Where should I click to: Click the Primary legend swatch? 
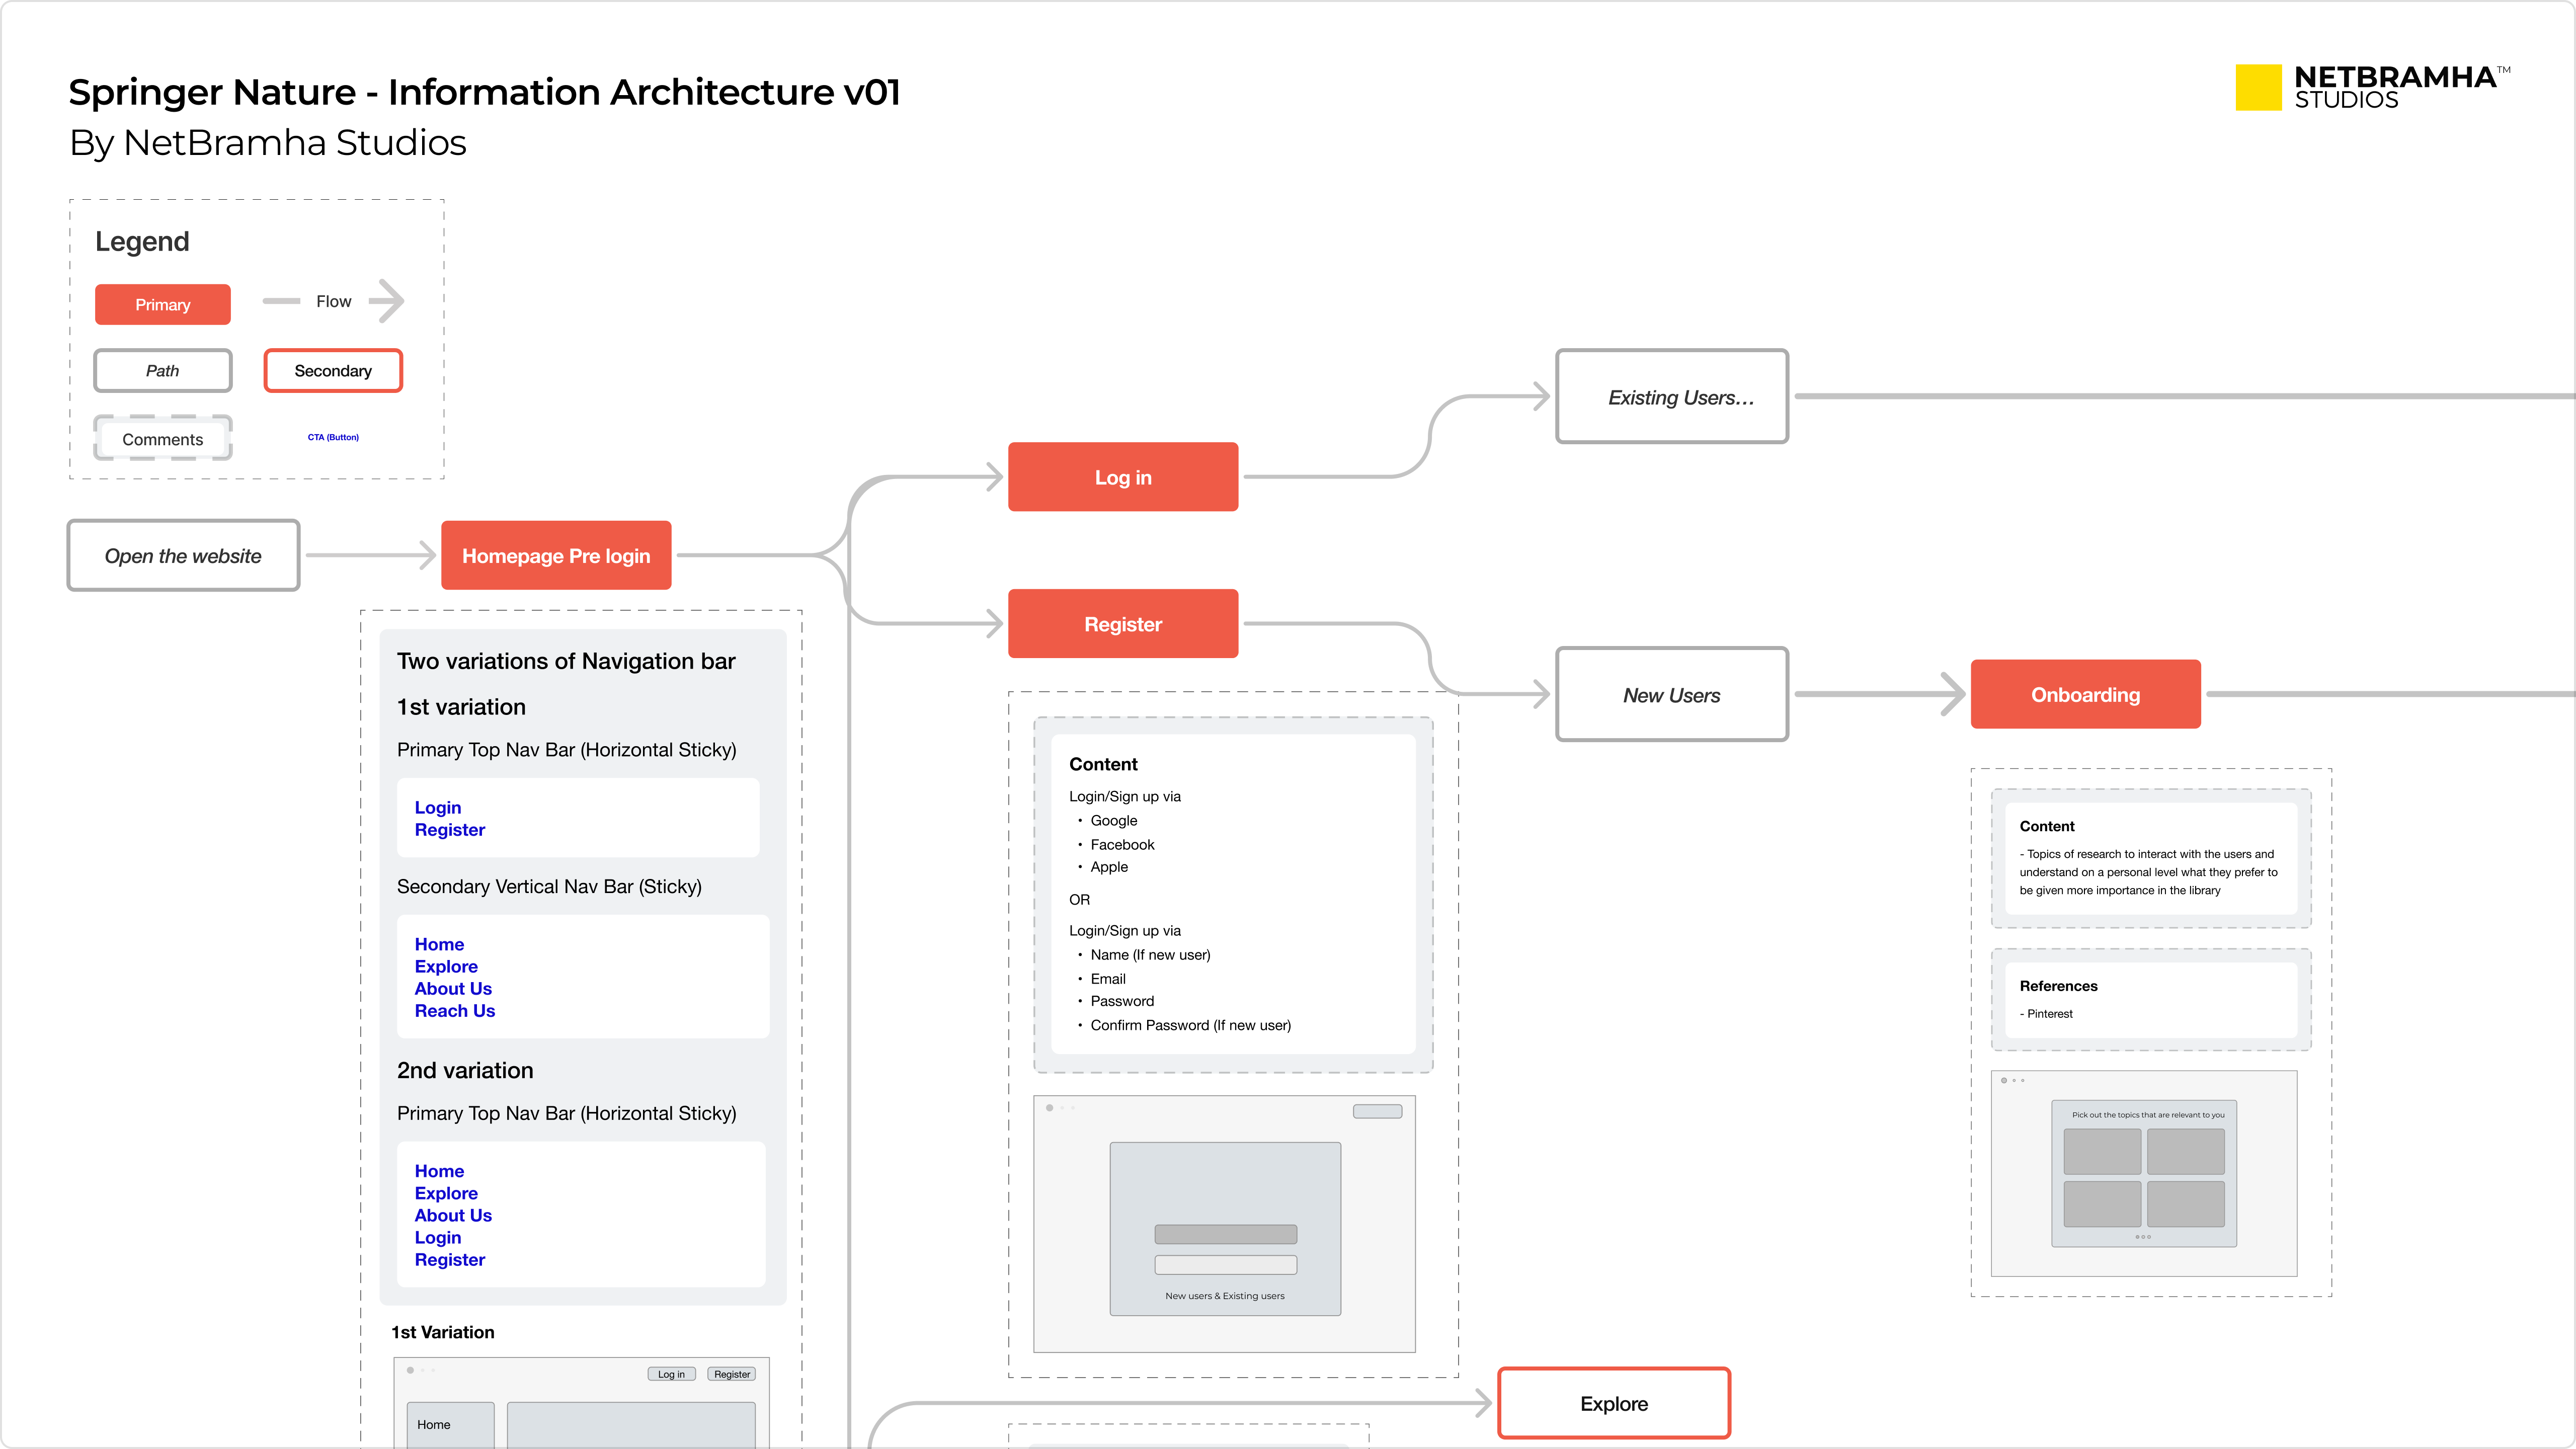[163, 304]
